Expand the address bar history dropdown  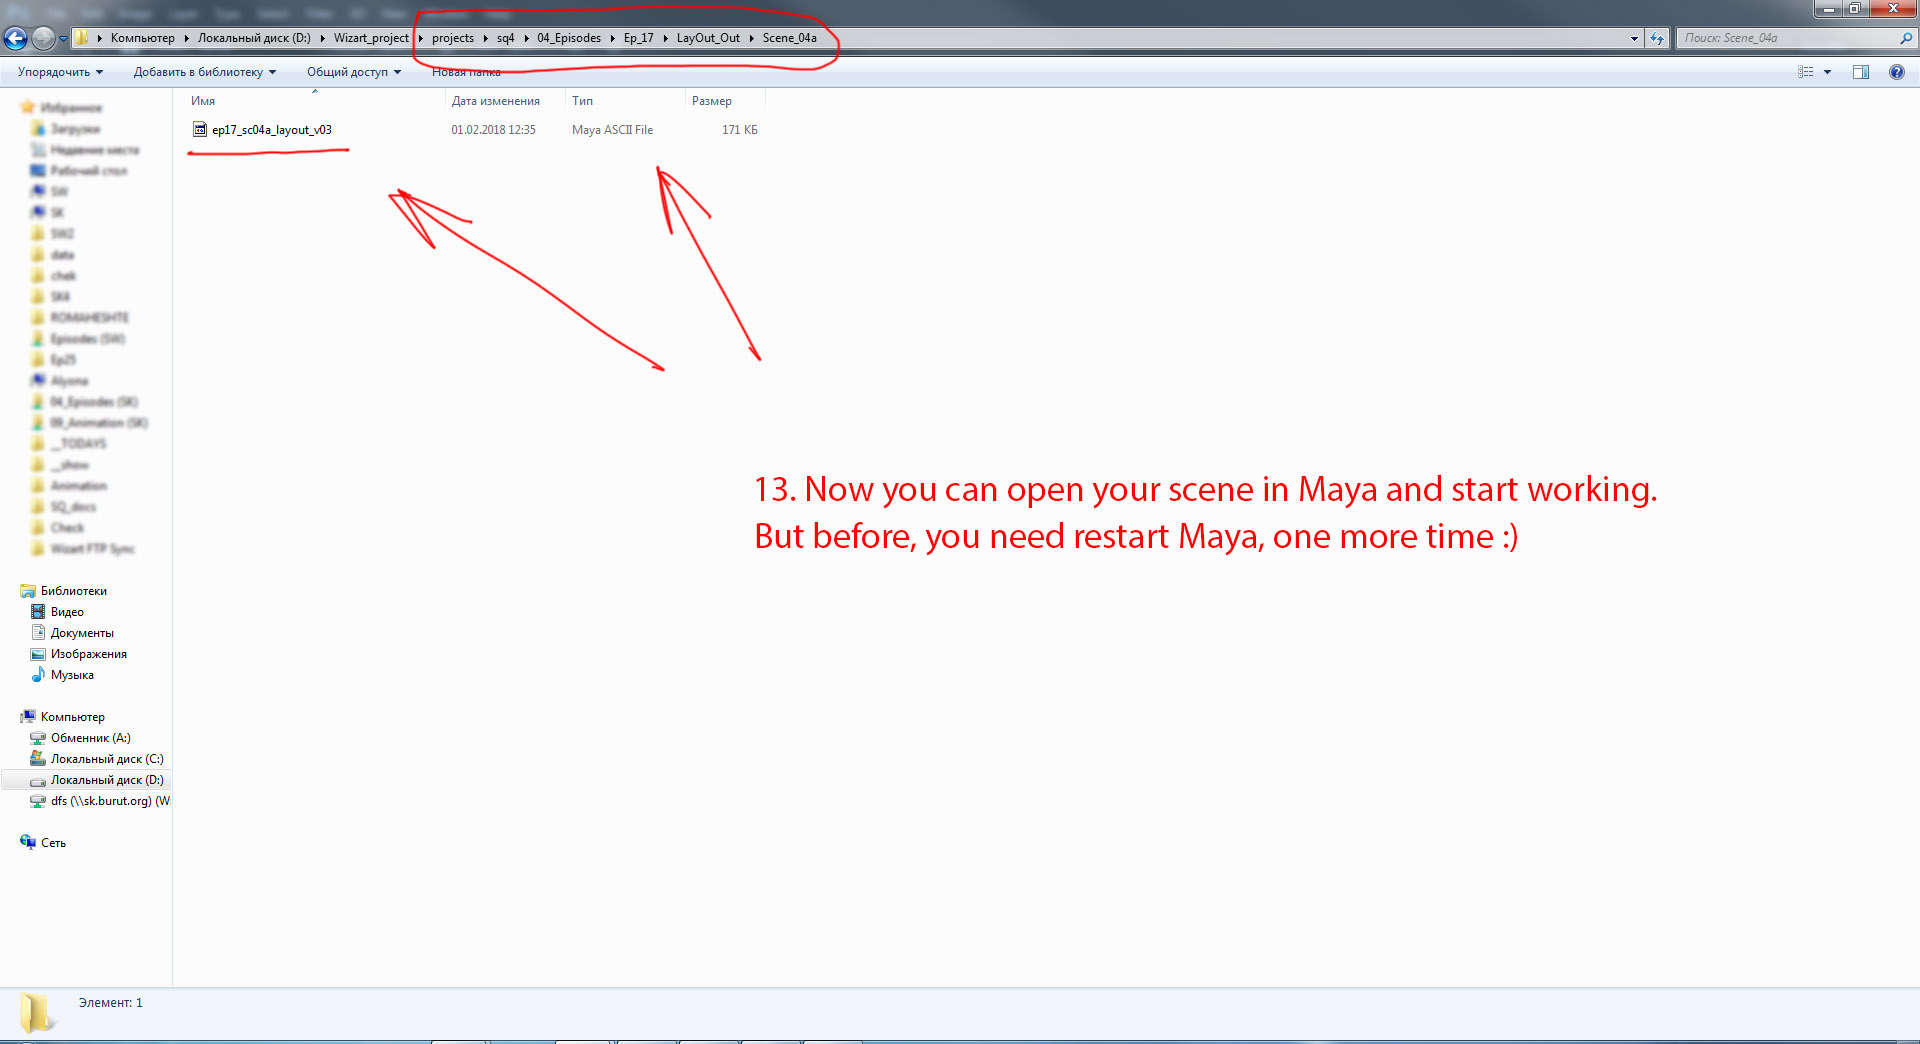pyautogui.click(x=1634, y=38)
